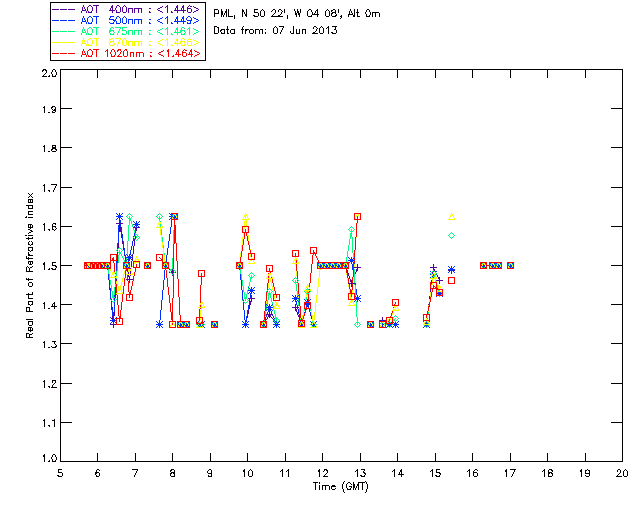The height and width of the screenshot is (512, 640).
Task: Click the x-axis tick label 12
Action: pos(322,473)
